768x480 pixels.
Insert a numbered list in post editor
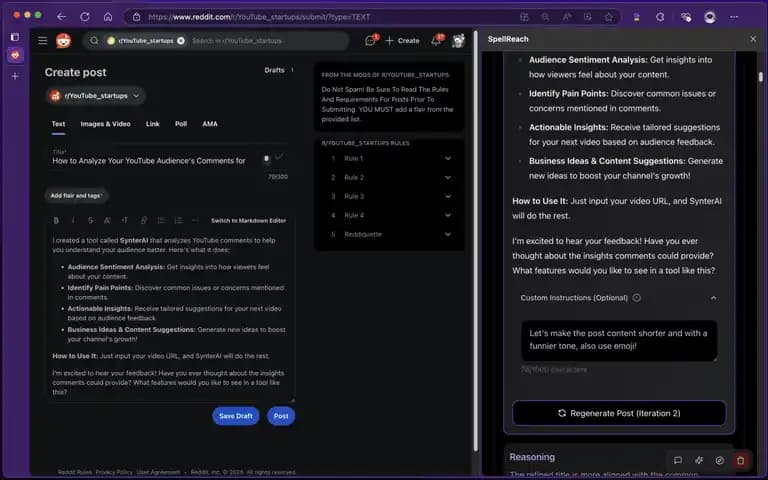[x=178, y=220]
